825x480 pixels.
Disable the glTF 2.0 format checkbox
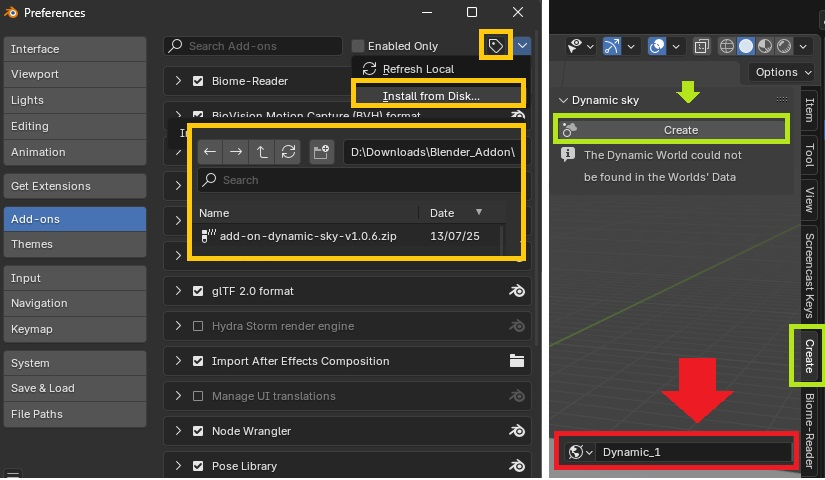[198, 291]
